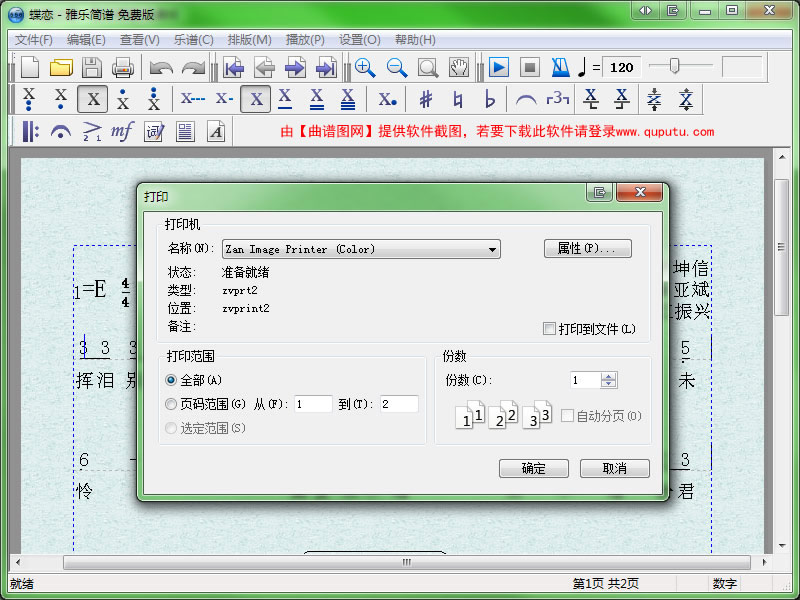
Task: Adjust the tempo slider handle
Action: point(674,66)
